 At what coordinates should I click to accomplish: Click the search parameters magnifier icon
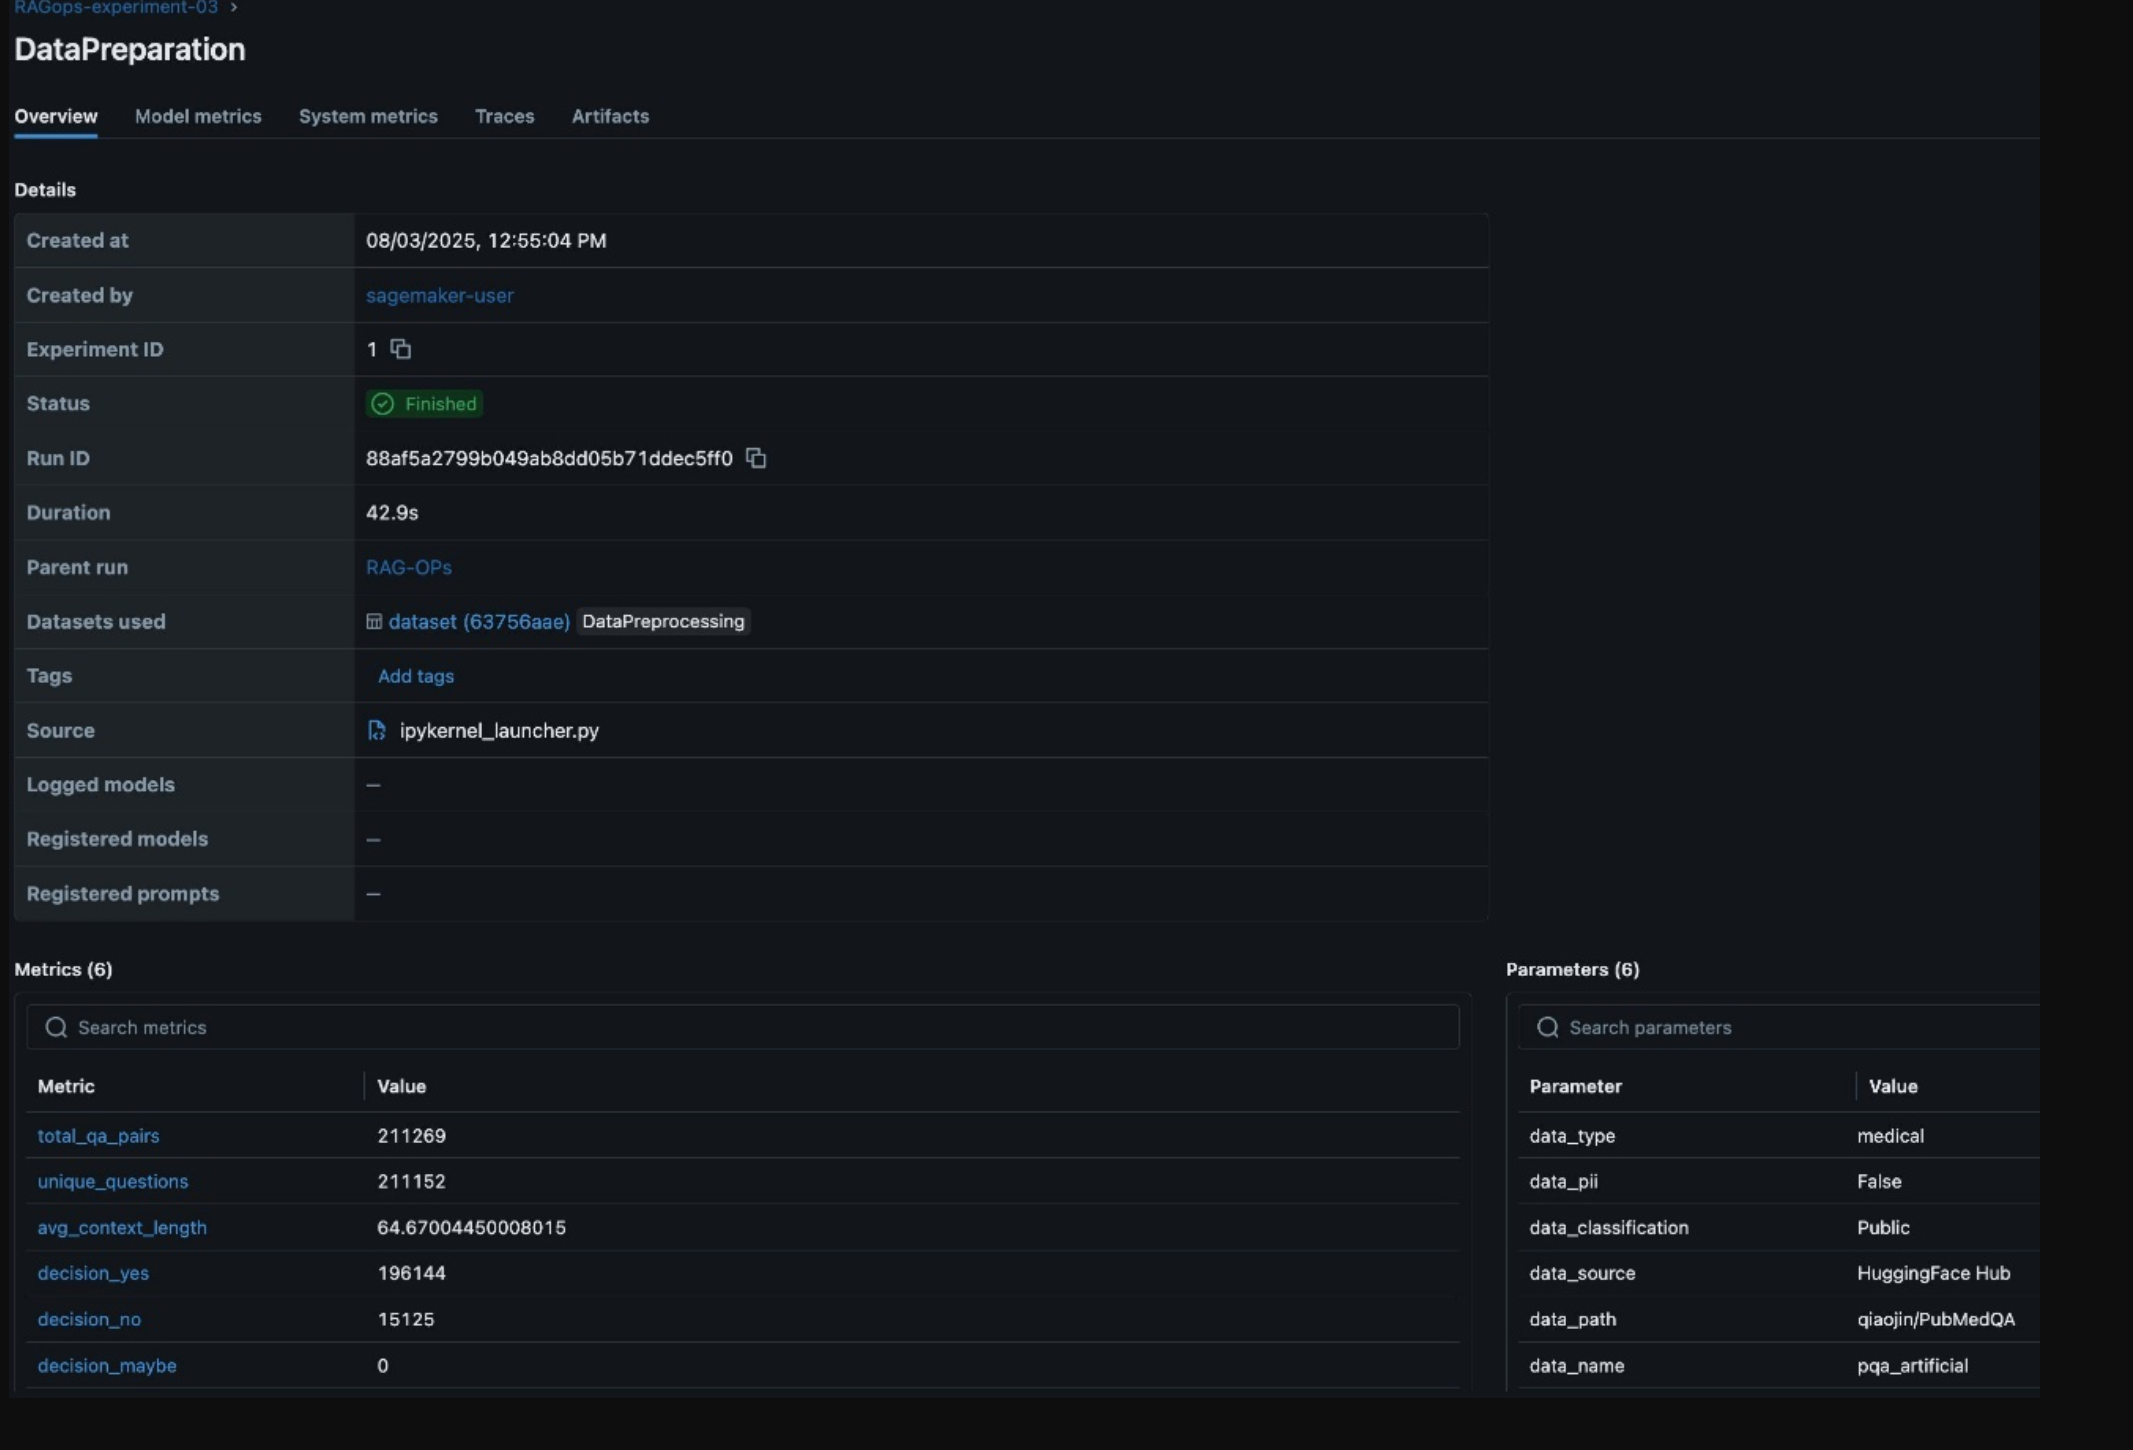(x=1548, y=1027)
